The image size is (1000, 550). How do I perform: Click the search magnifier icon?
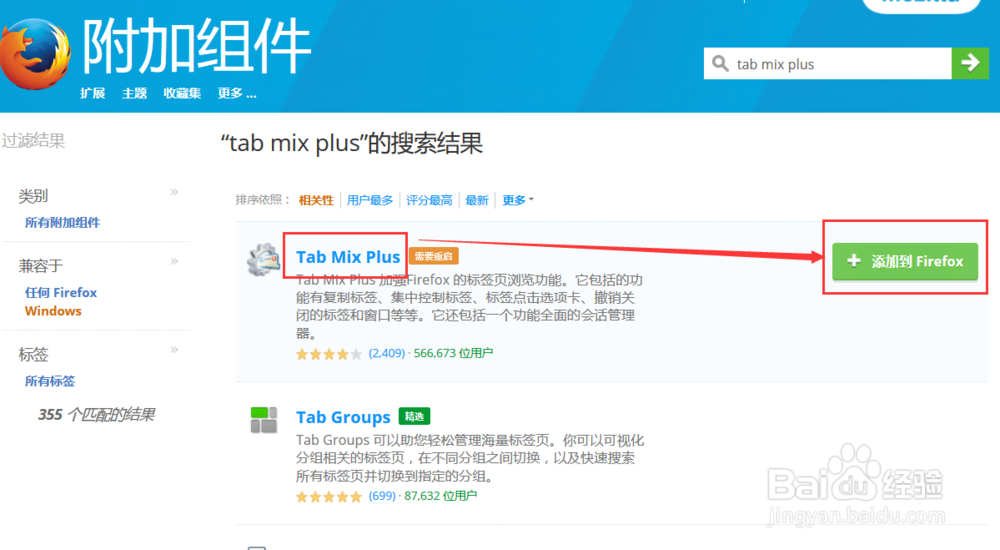(x=720, y=63)
